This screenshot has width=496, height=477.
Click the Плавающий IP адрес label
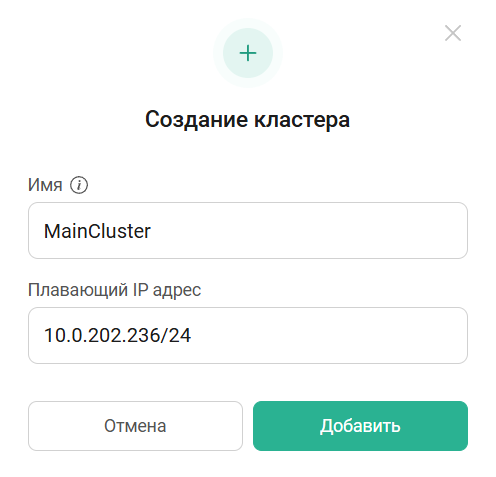tap(114, 290)
